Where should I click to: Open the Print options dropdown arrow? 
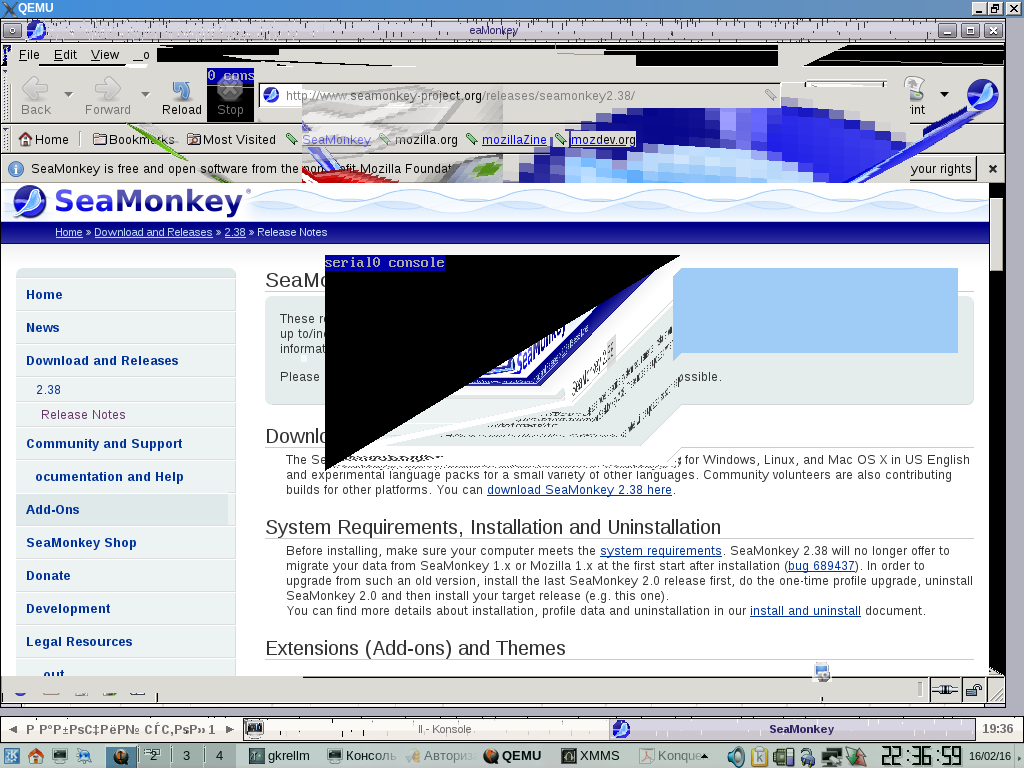tap(943, 95)
